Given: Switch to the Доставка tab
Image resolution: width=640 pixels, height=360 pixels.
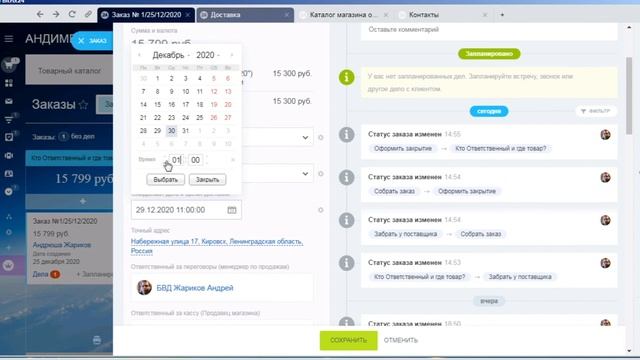Looking at the screenshot, I should pos(245,15).
